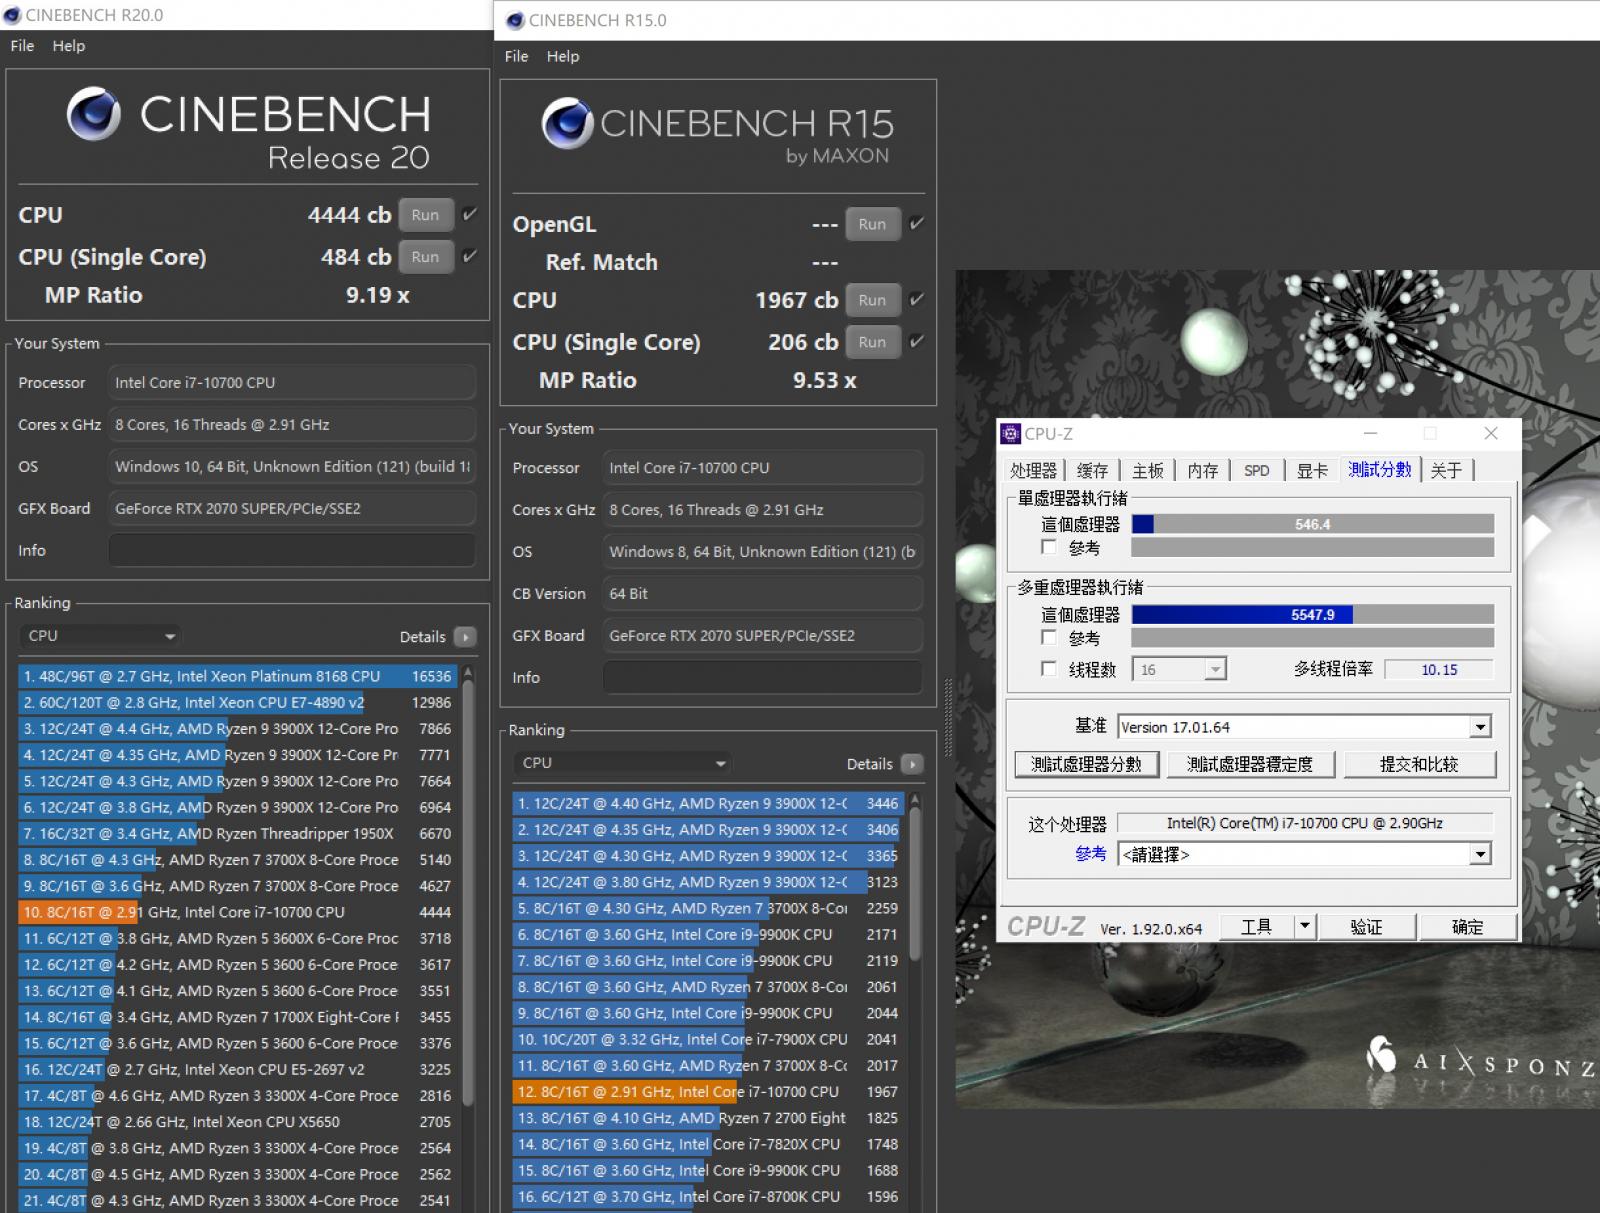Viewport: 1600px width, 1213px height.
Task: Select R20 ranking row Xeon Platinum 8168
Action: tap(237, 676)
